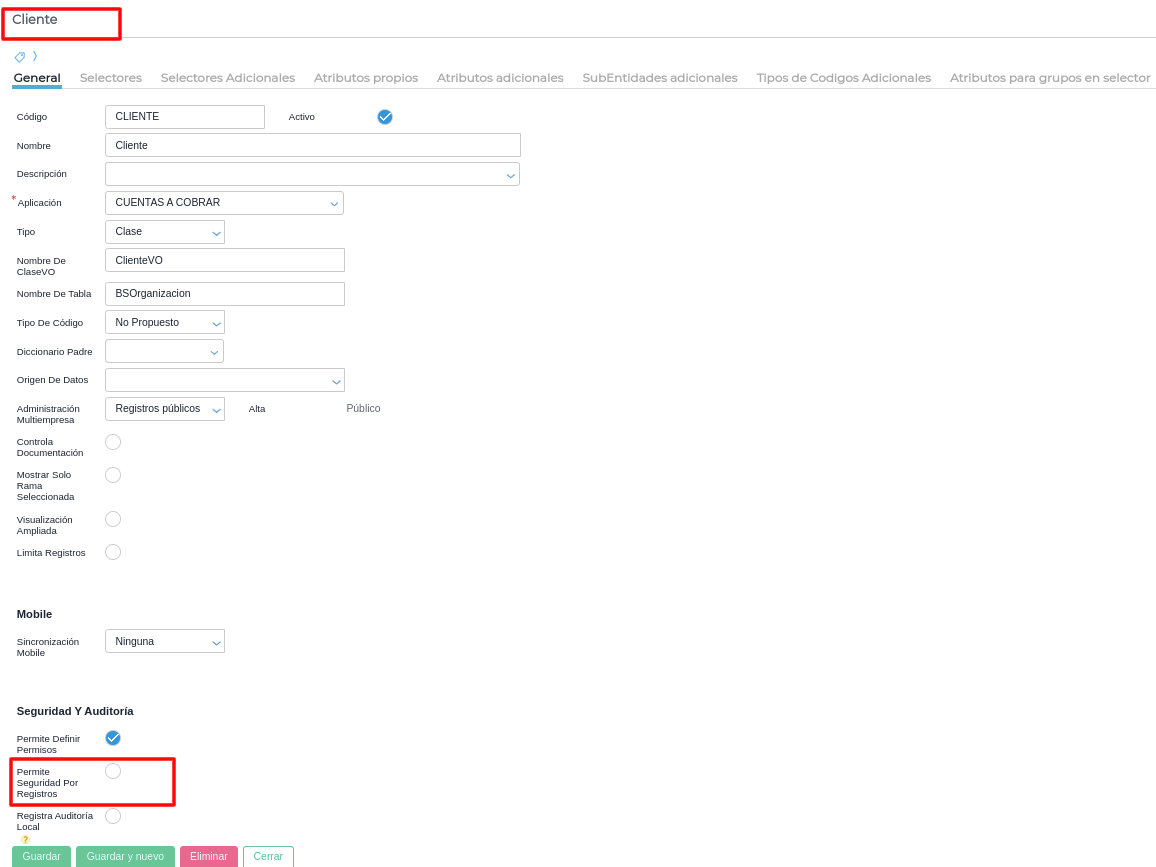Open the Aplicación dropdown
This screenshot has height=867, width=1156.
(x=224, y=203)
